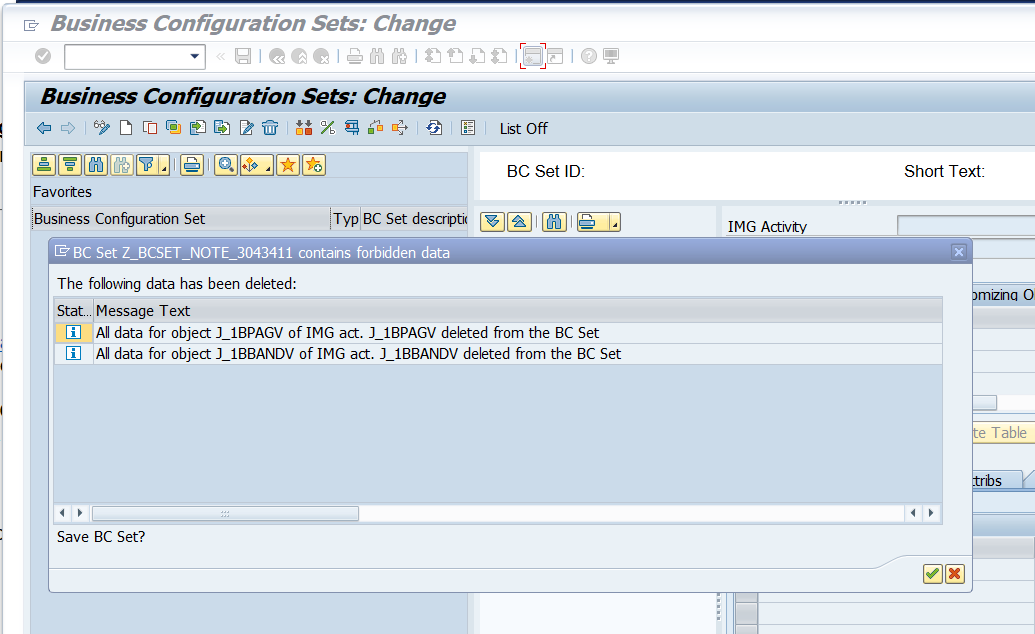Click the List Off button
1035x634 pixels.
(x=523, y=129)
